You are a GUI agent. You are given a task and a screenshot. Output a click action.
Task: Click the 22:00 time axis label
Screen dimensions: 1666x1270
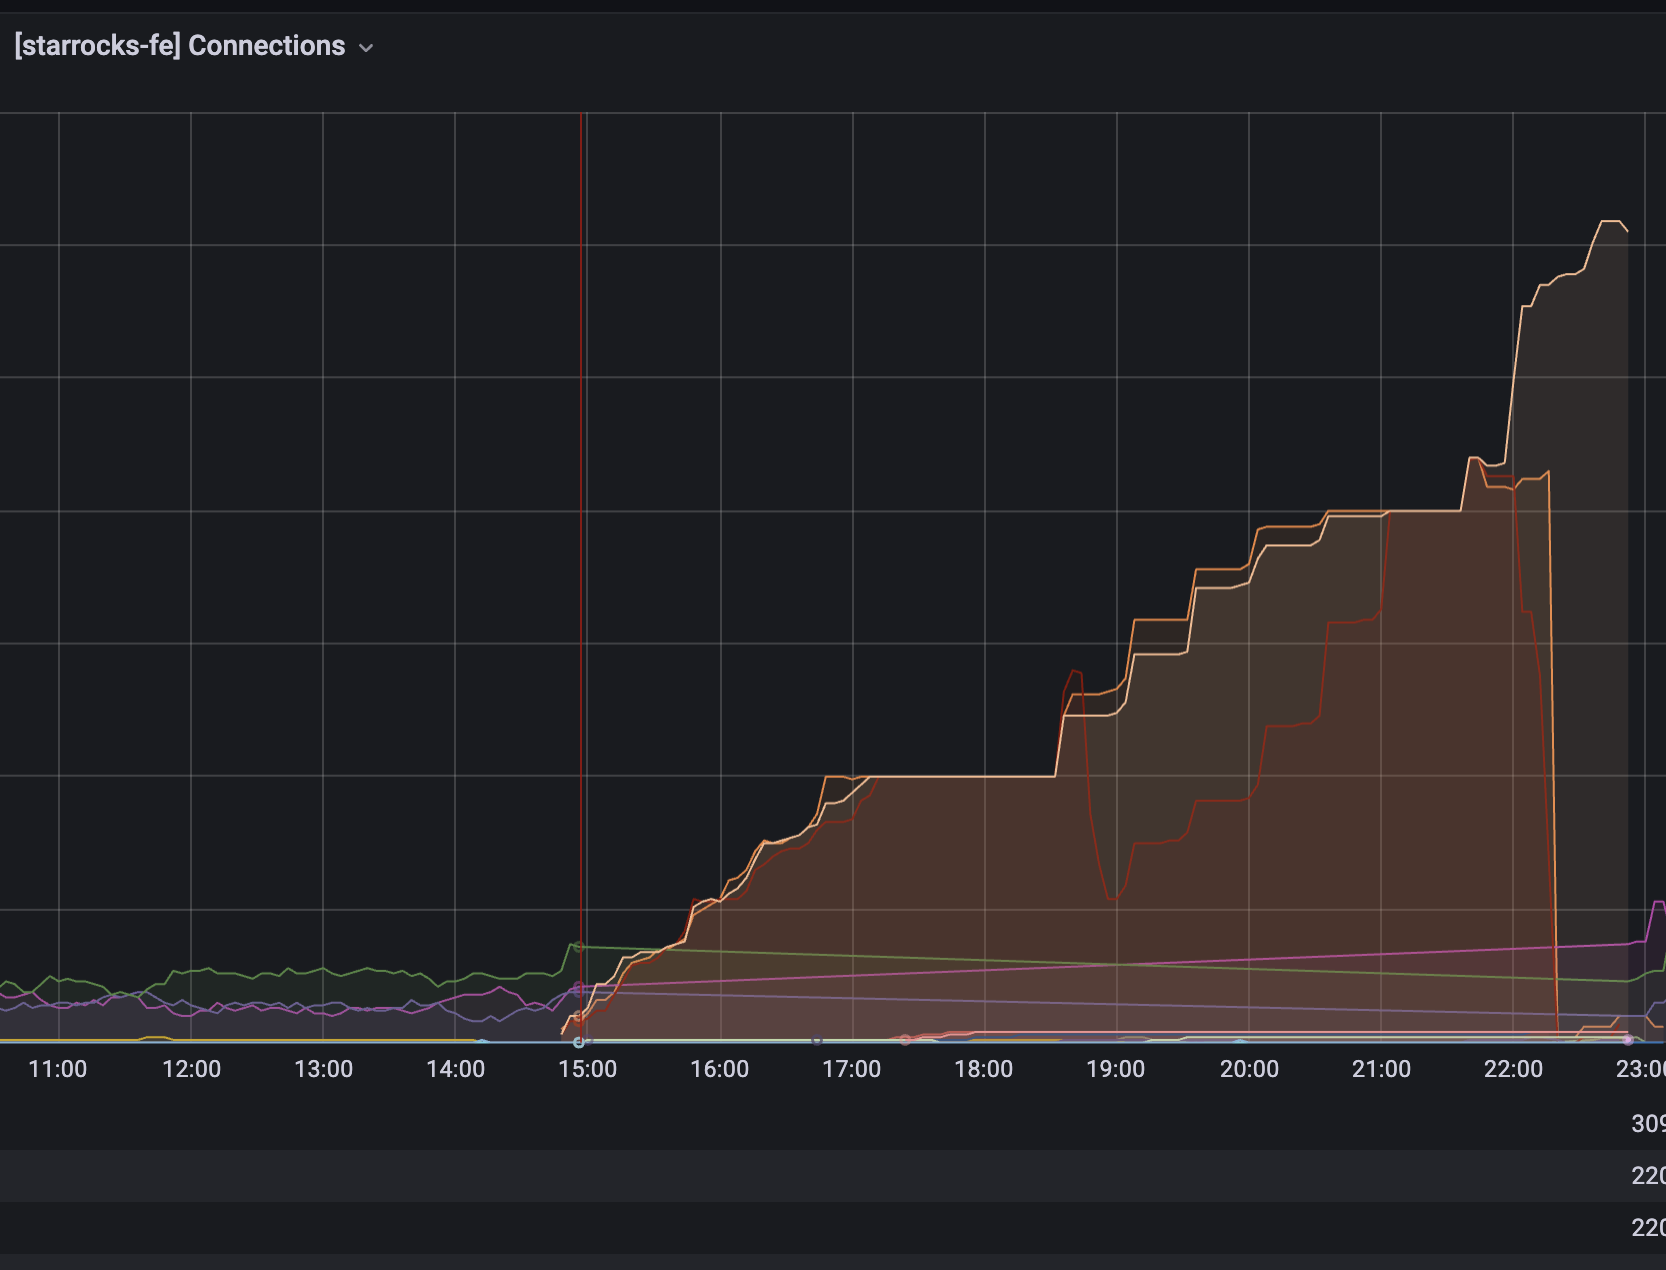pyautogui.click(x=1513, y=1069)
